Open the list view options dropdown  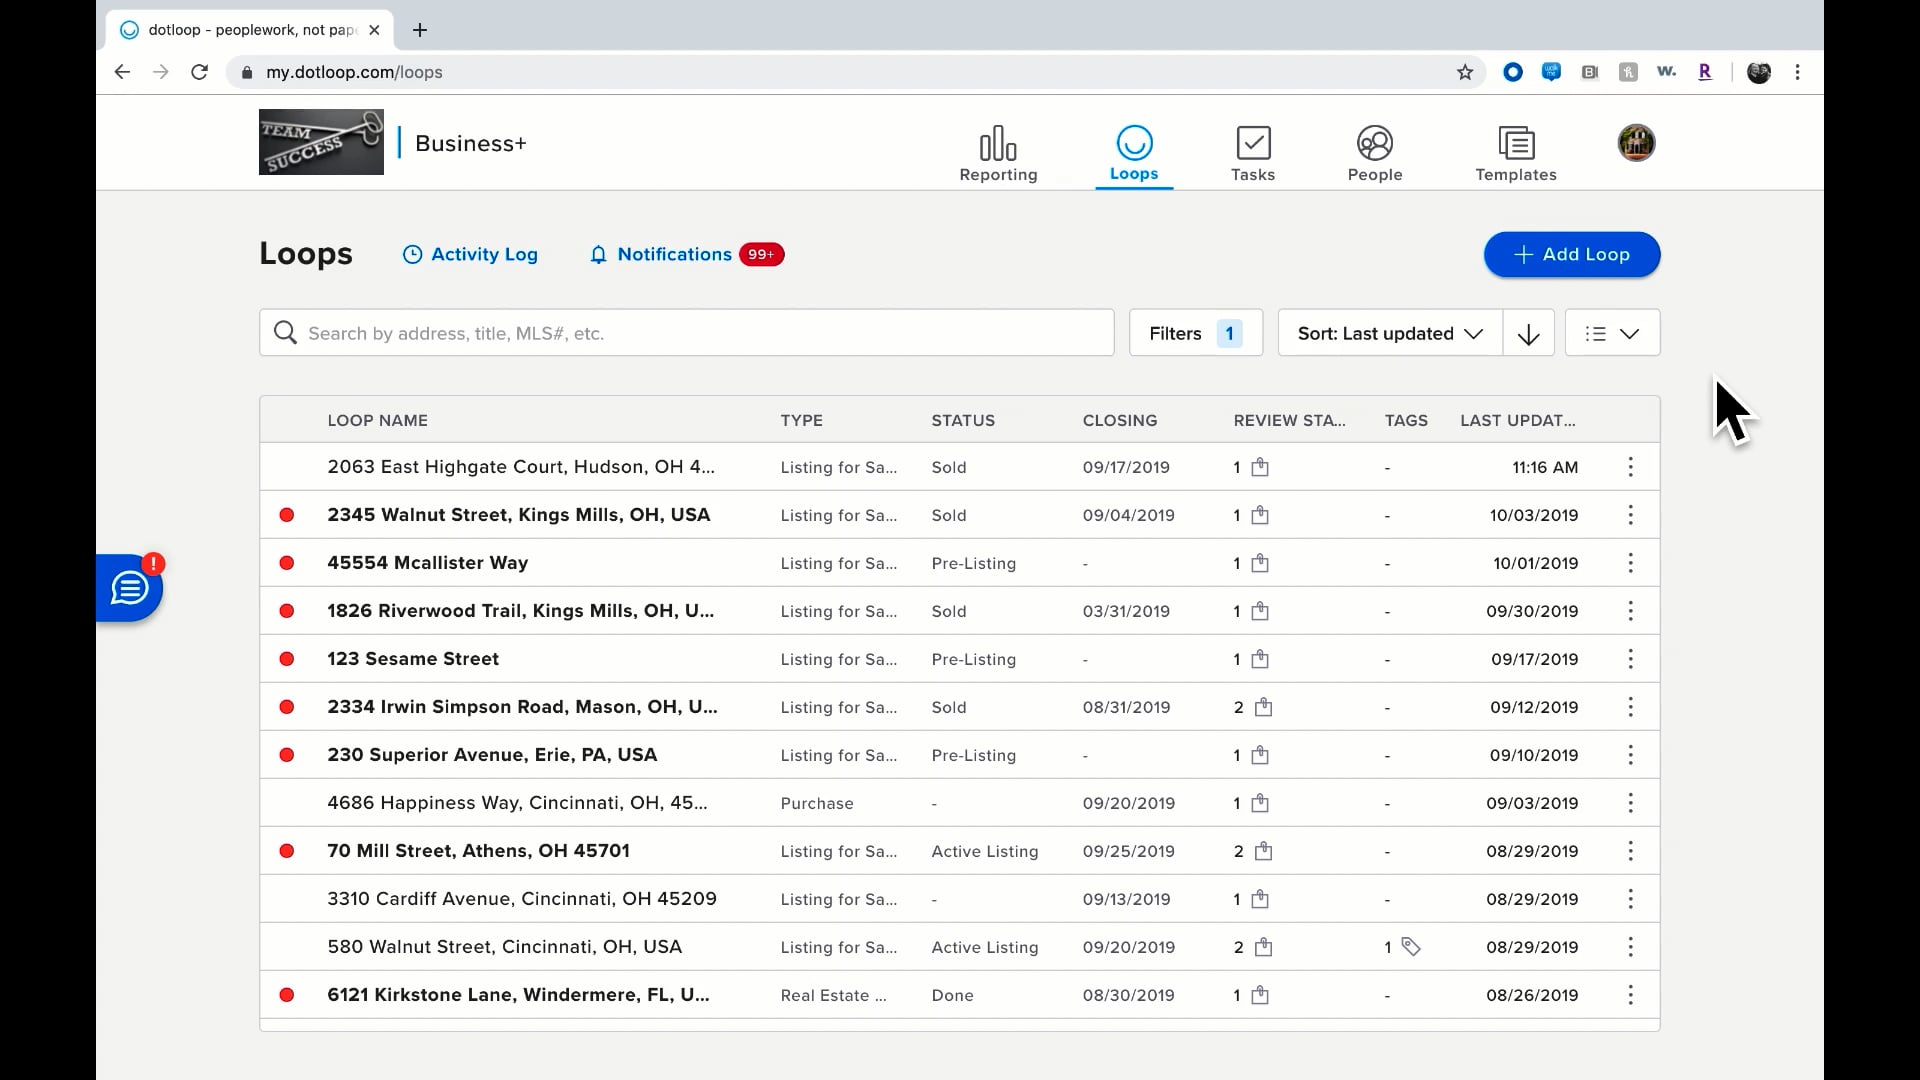click(x=1612, y=333)
